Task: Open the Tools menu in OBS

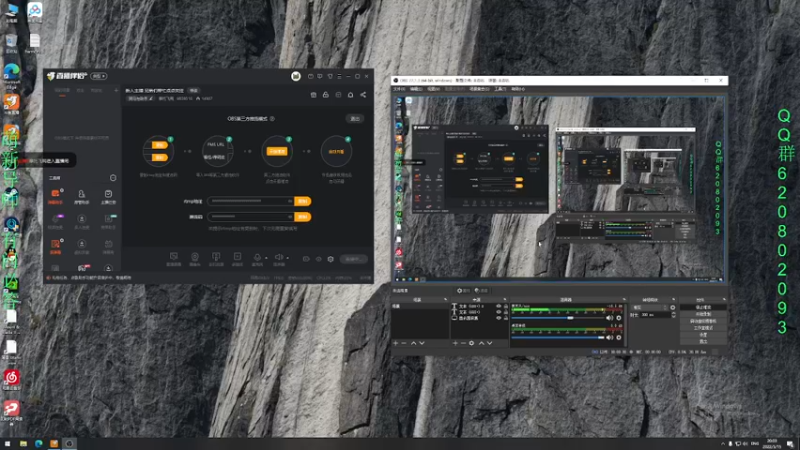Action: pos(500,89)
